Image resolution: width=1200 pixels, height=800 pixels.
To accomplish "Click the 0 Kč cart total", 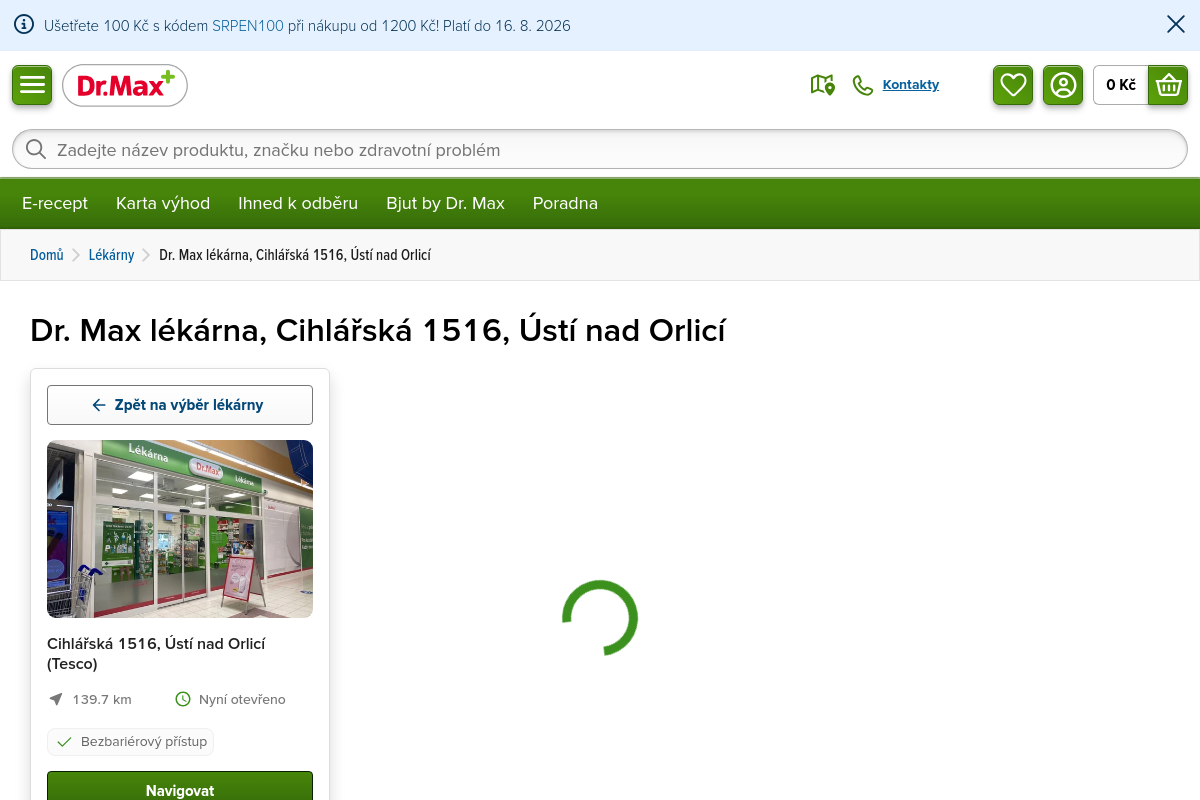I will click(x=1121, y=85).
